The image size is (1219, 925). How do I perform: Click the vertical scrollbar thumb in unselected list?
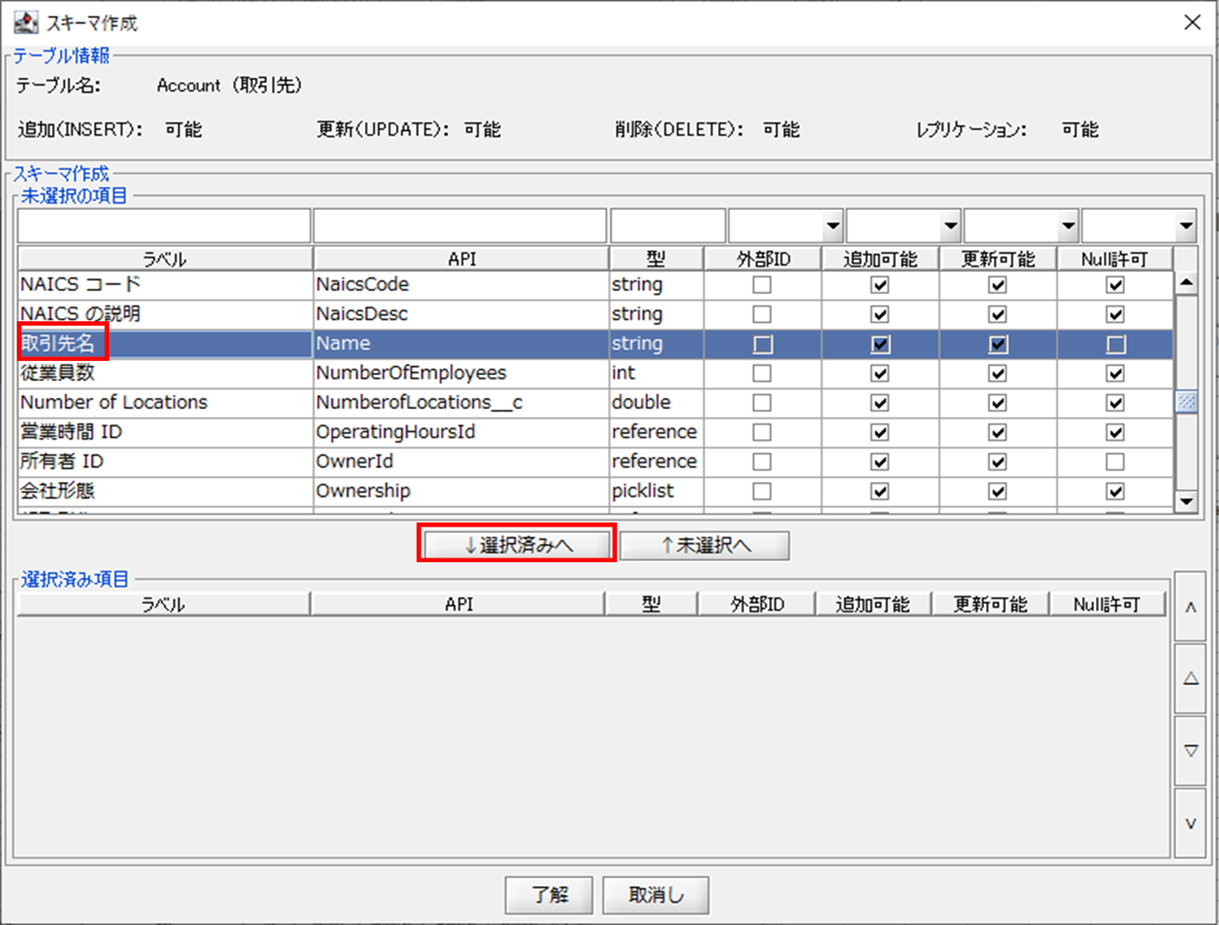pos(1187,402)
